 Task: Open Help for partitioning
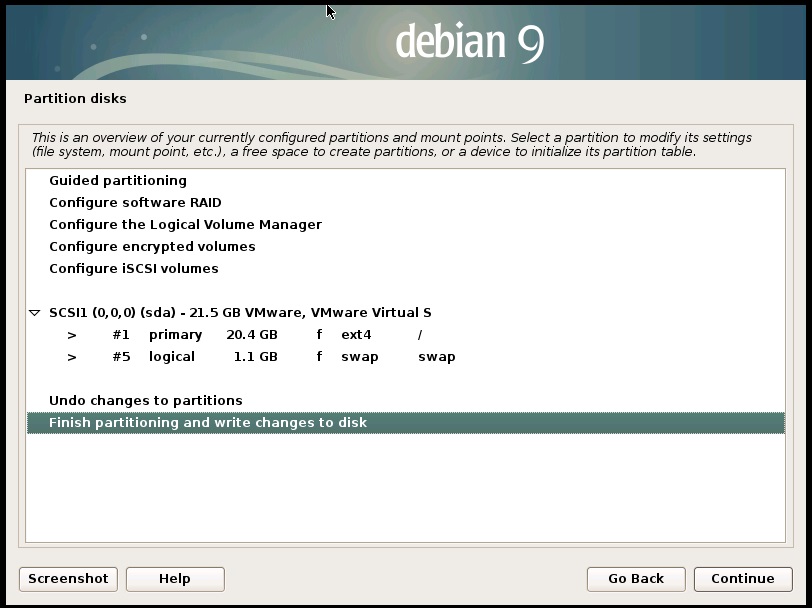pos(175,579)
